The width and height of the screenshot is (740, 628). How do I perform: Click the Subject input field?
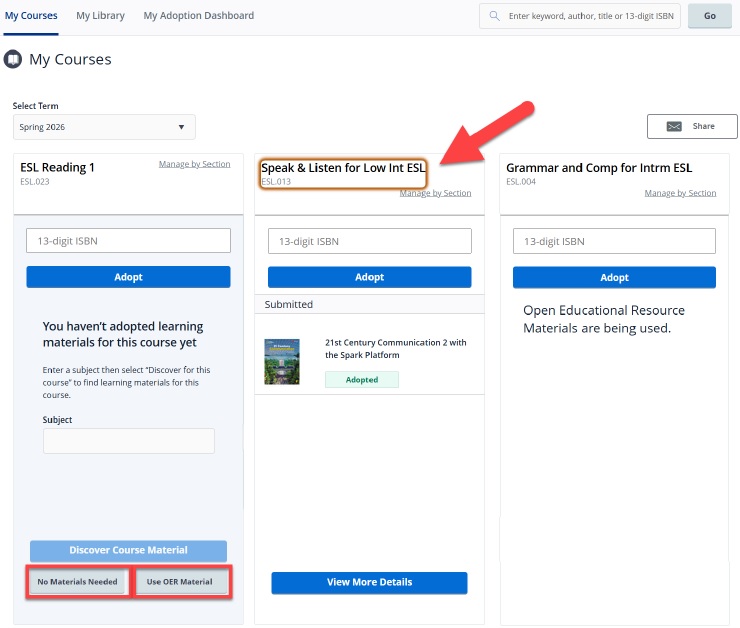coord(128,441)
